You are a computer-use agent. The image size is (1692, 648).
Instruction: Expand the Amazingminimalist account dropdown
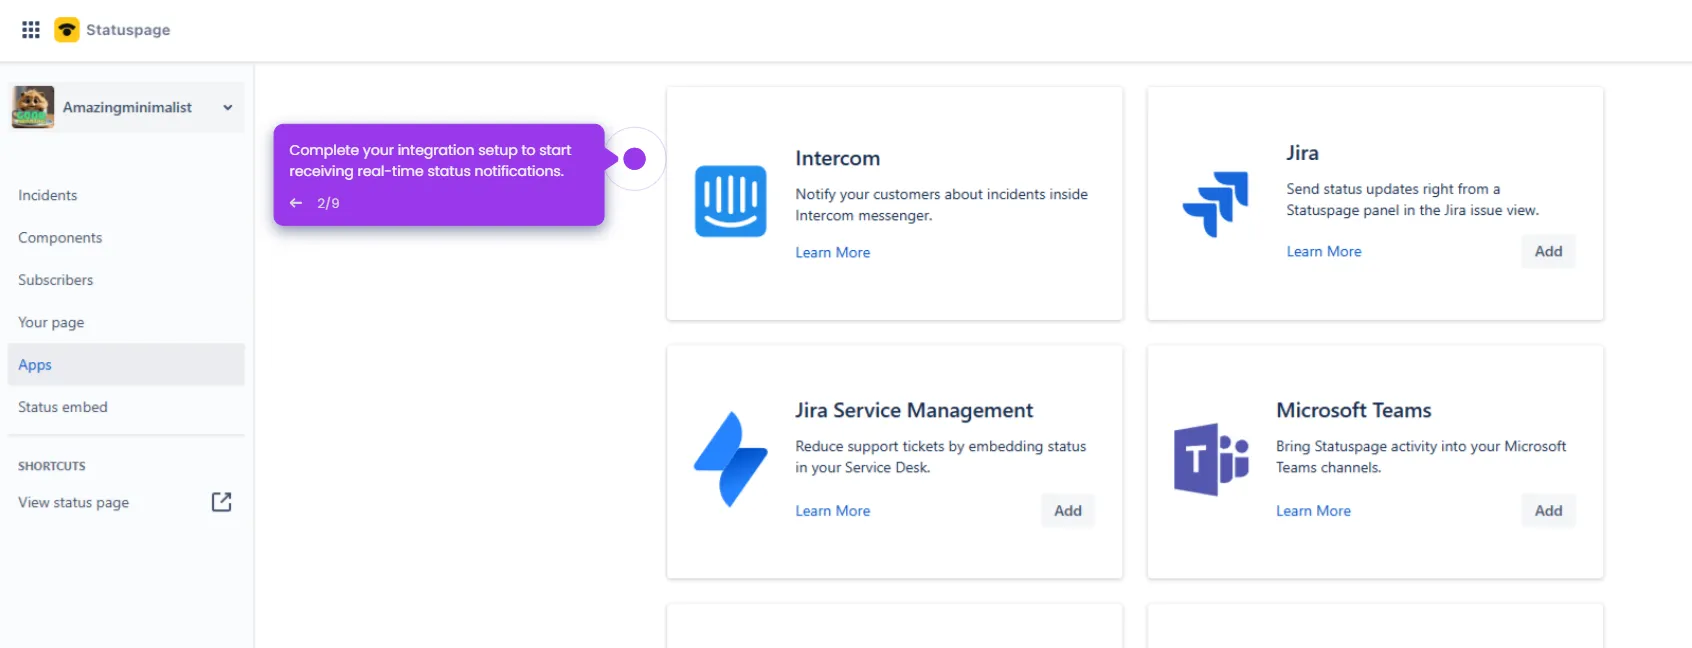click(228, 107)
